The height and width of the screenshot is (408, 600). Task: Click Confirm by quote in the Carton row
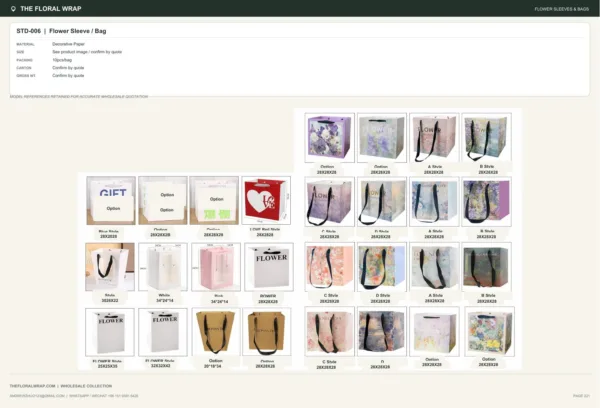[68, 68]
